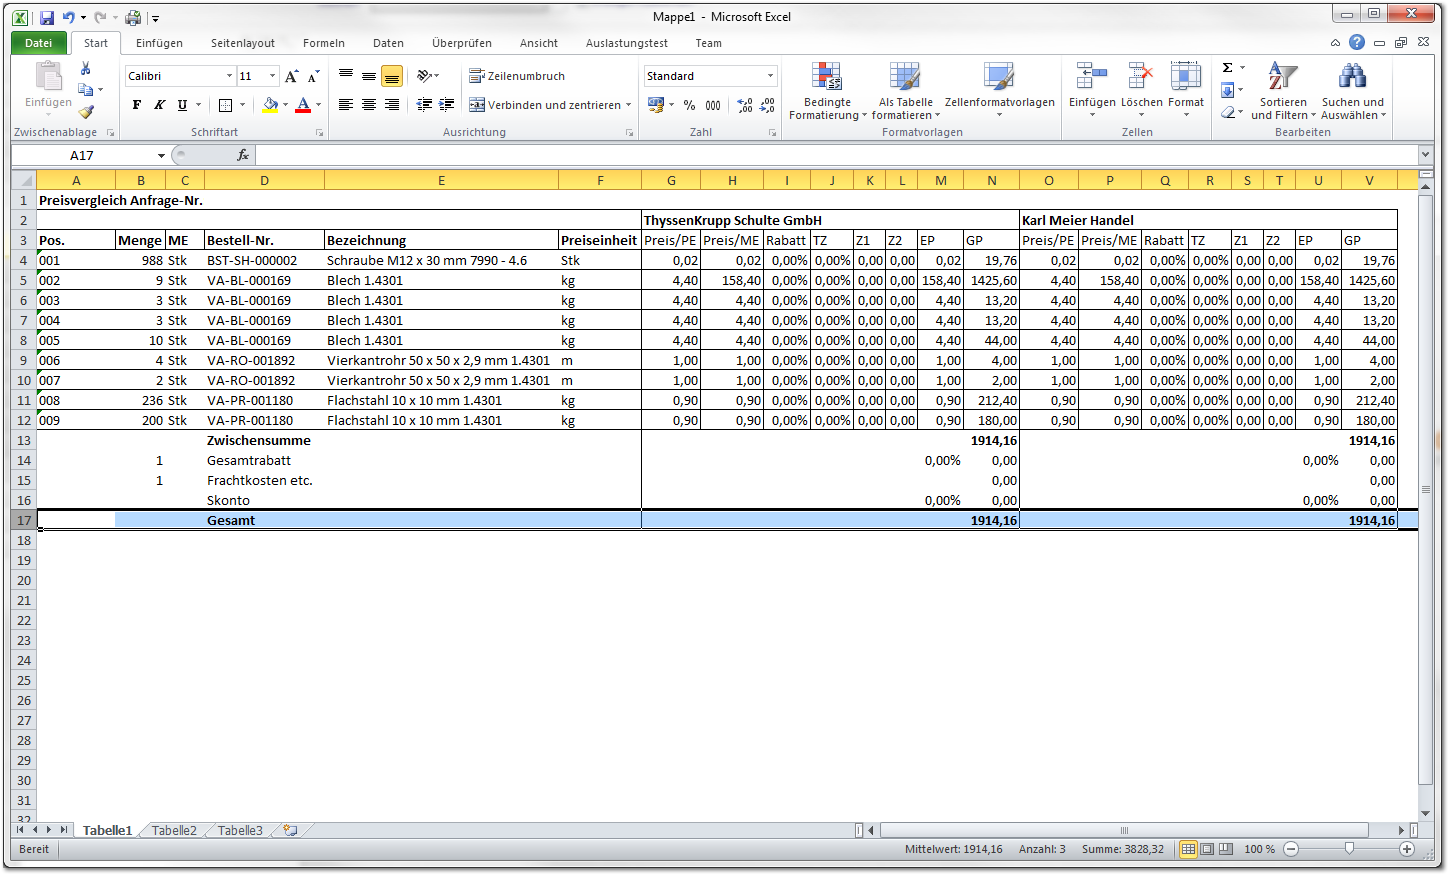Click the insert function fx button
Image resolution: width=1450 pixels, height=876 pixels.
[242, 155]
